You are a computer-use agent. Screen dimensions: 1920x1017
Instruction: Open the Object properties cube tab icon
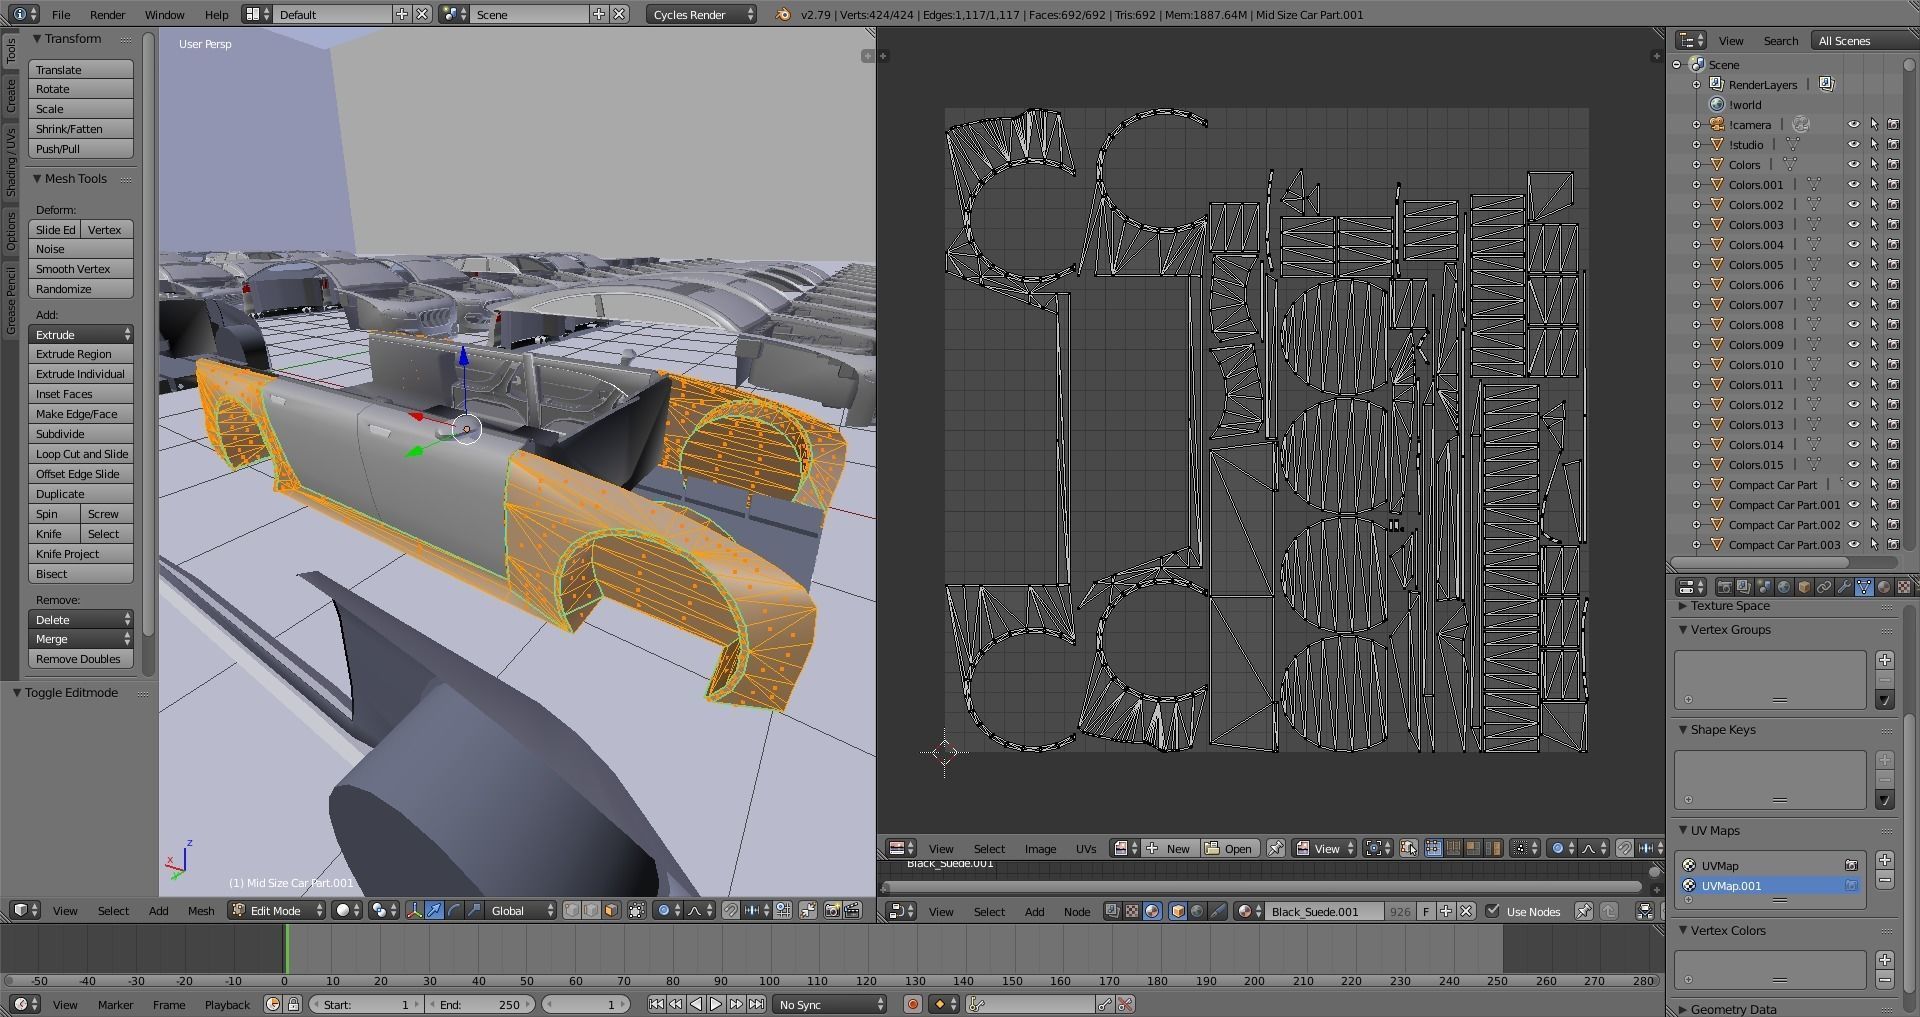coord(1804,587)
